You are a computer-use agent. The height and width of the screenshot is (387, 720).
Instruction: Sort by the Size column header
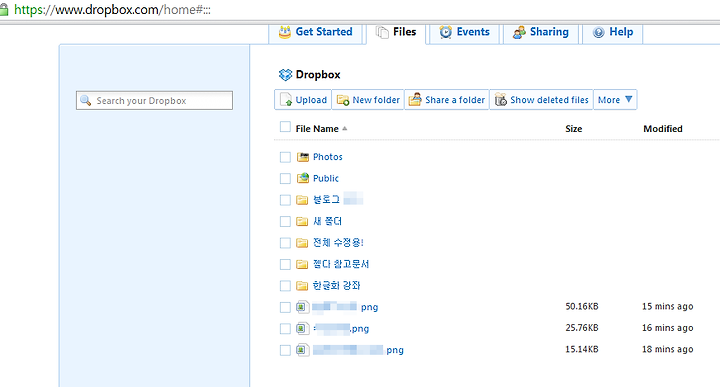click(574, 129)
